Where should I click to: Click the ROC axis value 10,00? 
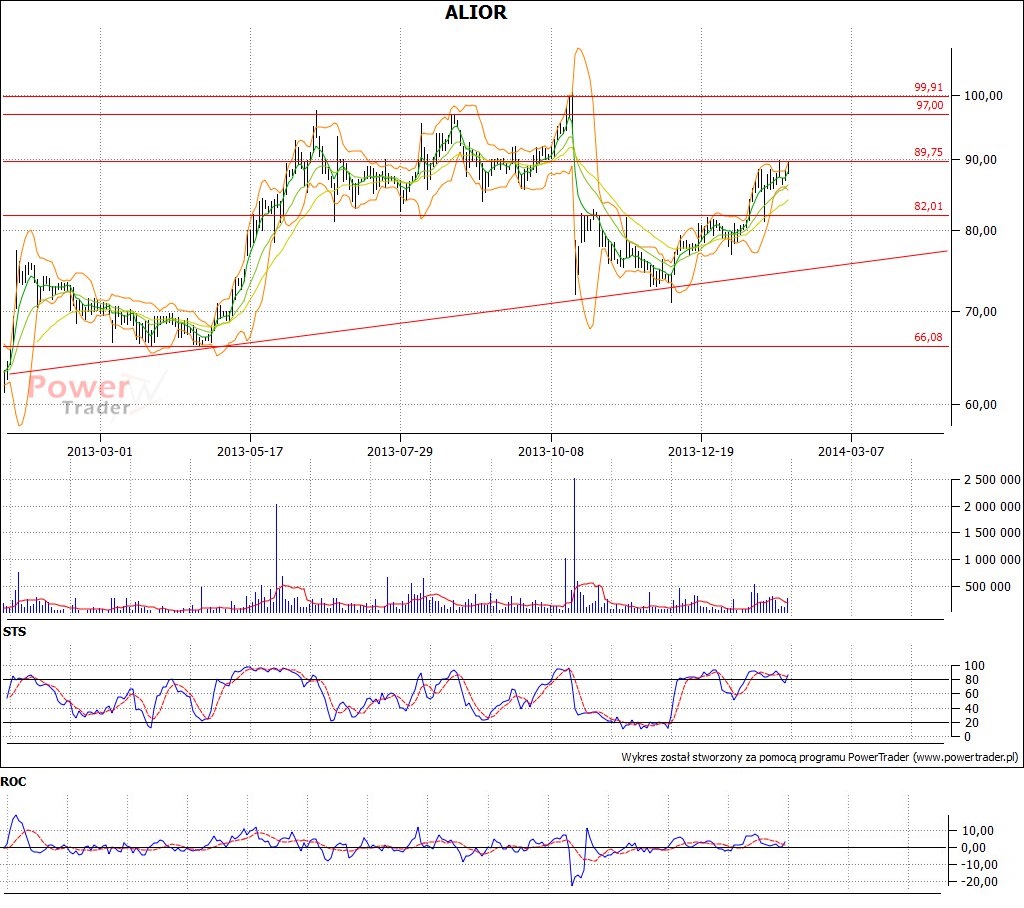[978, 830]
